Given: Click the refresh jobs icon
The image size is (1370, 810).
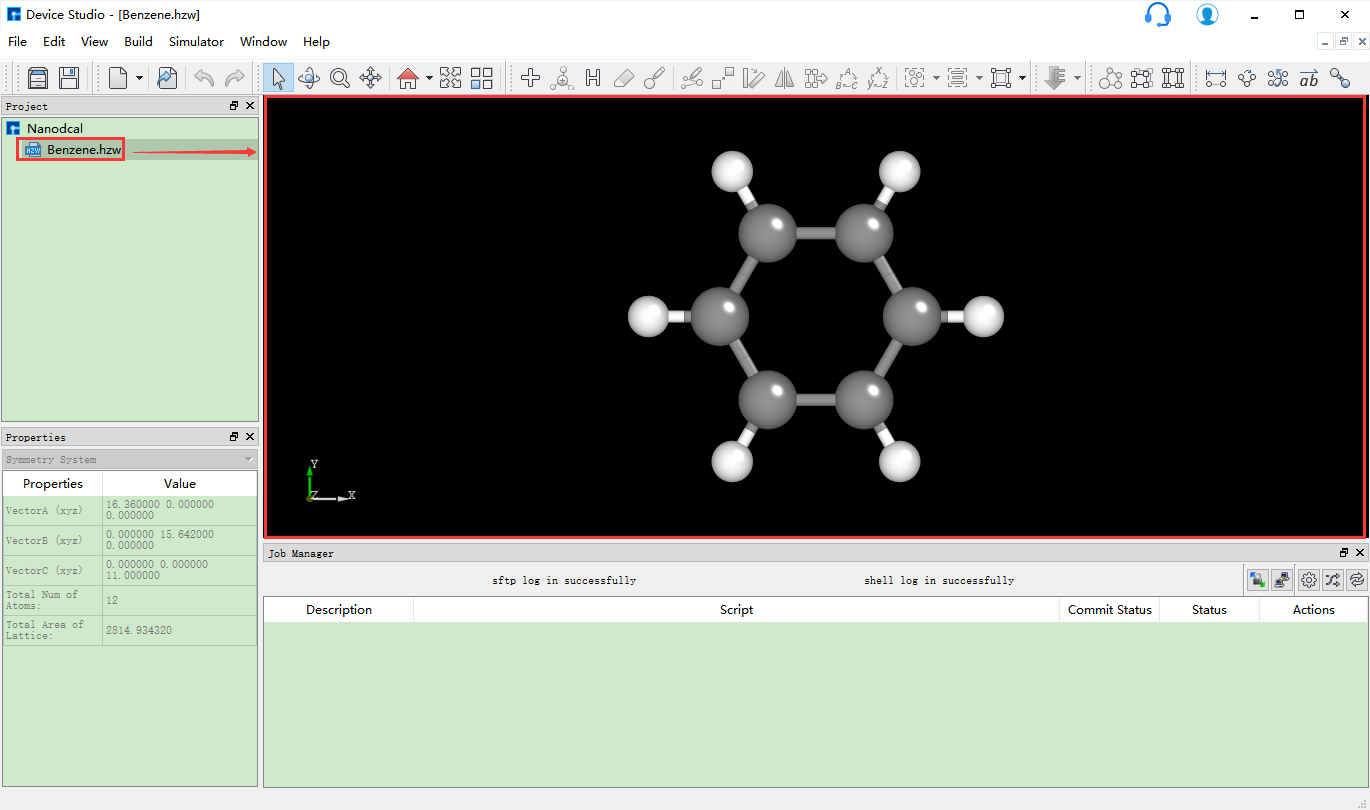Looking at the screenshot, I should (1356, 579).
